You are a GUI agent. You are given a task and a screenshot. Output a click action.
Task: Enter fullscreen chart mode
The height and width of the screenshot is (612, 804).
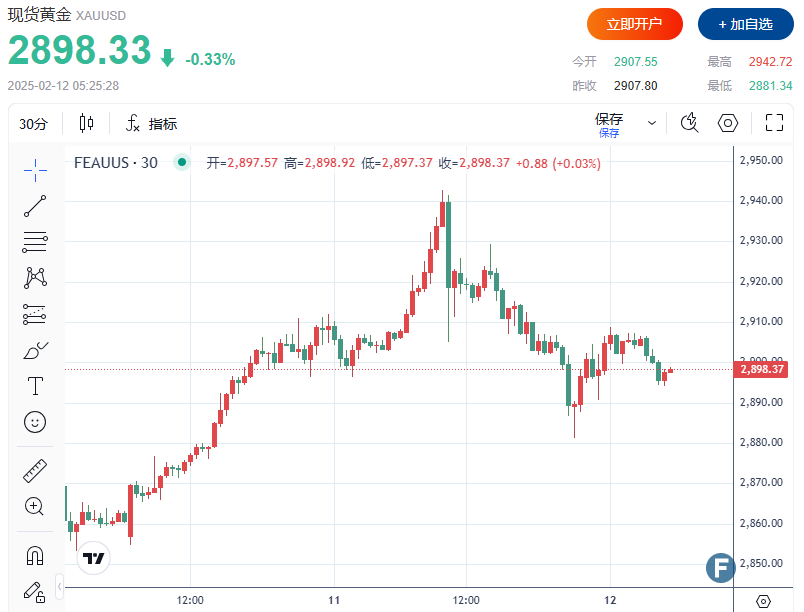[x=774, y=123]
